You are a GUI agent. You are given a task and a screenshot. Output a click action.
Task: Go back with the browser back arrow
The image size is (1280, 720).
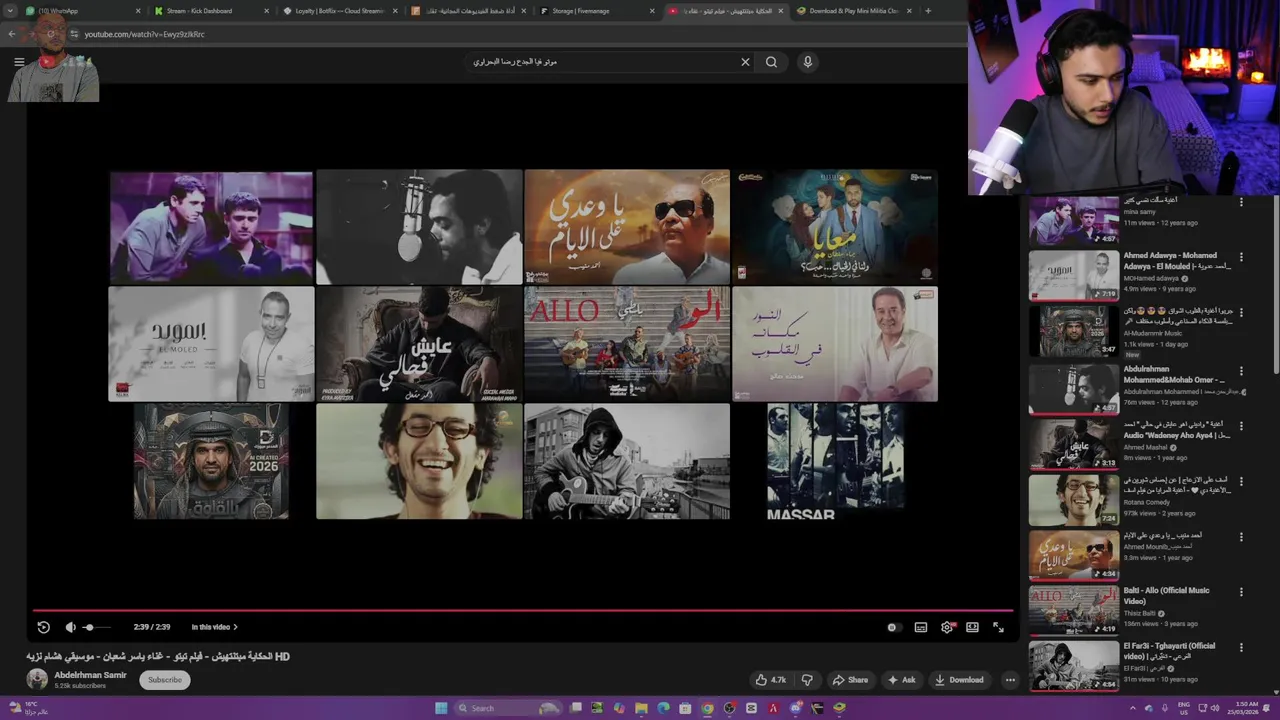tap(12, 34)
